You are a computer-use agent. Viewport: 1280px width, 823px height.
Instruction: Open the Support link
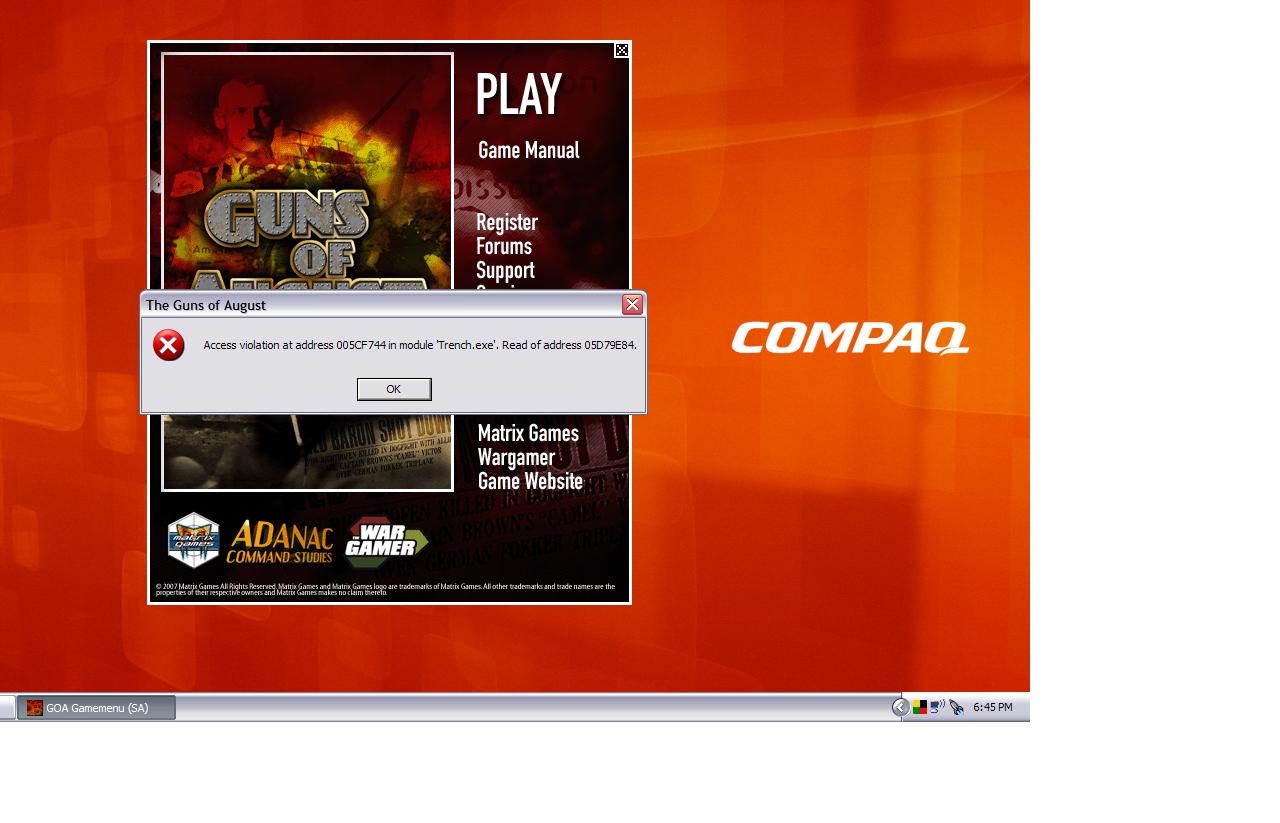point(505,270)
